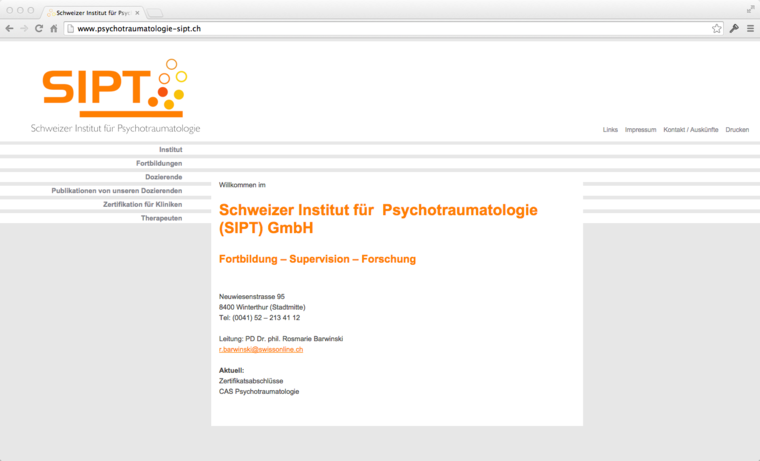Viewport: 760px width, 461px height.
Task: Click the 8400 Winterthur (Stadtmitte) line
Action: coord(262,307)
